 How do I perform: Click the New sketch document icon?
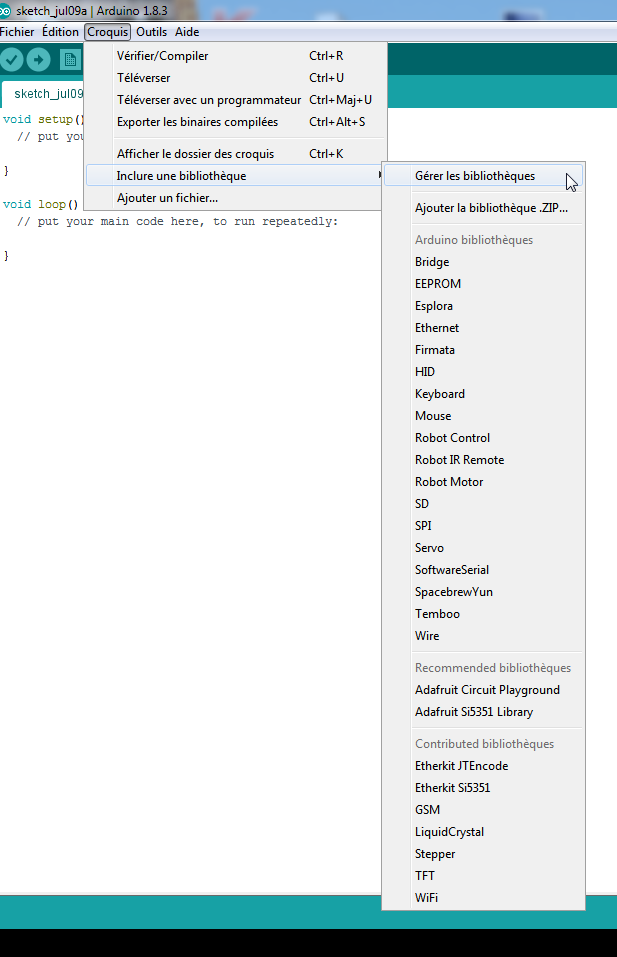click(71, 59)
